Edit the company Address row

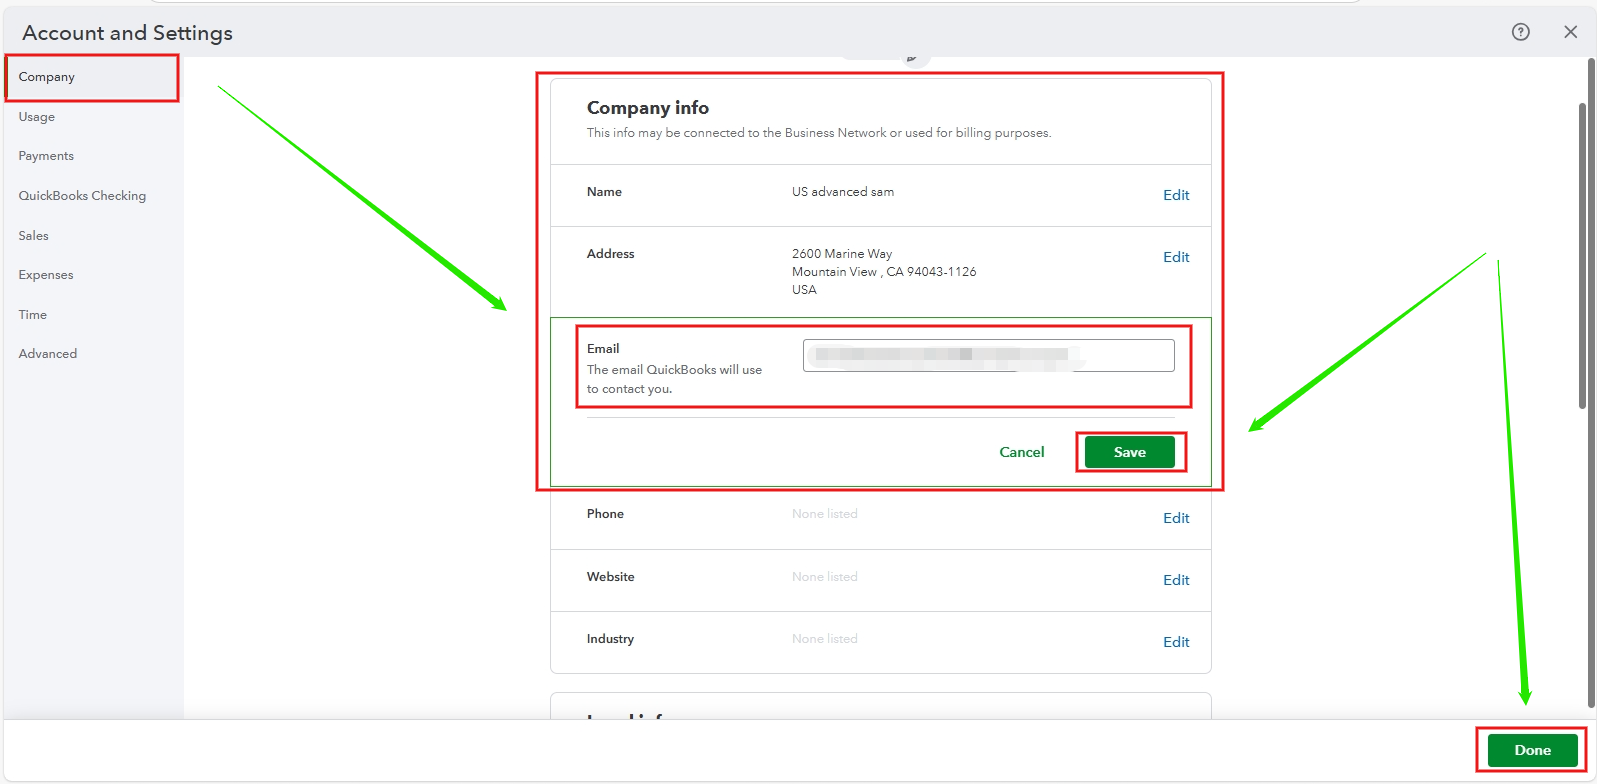1176,257
